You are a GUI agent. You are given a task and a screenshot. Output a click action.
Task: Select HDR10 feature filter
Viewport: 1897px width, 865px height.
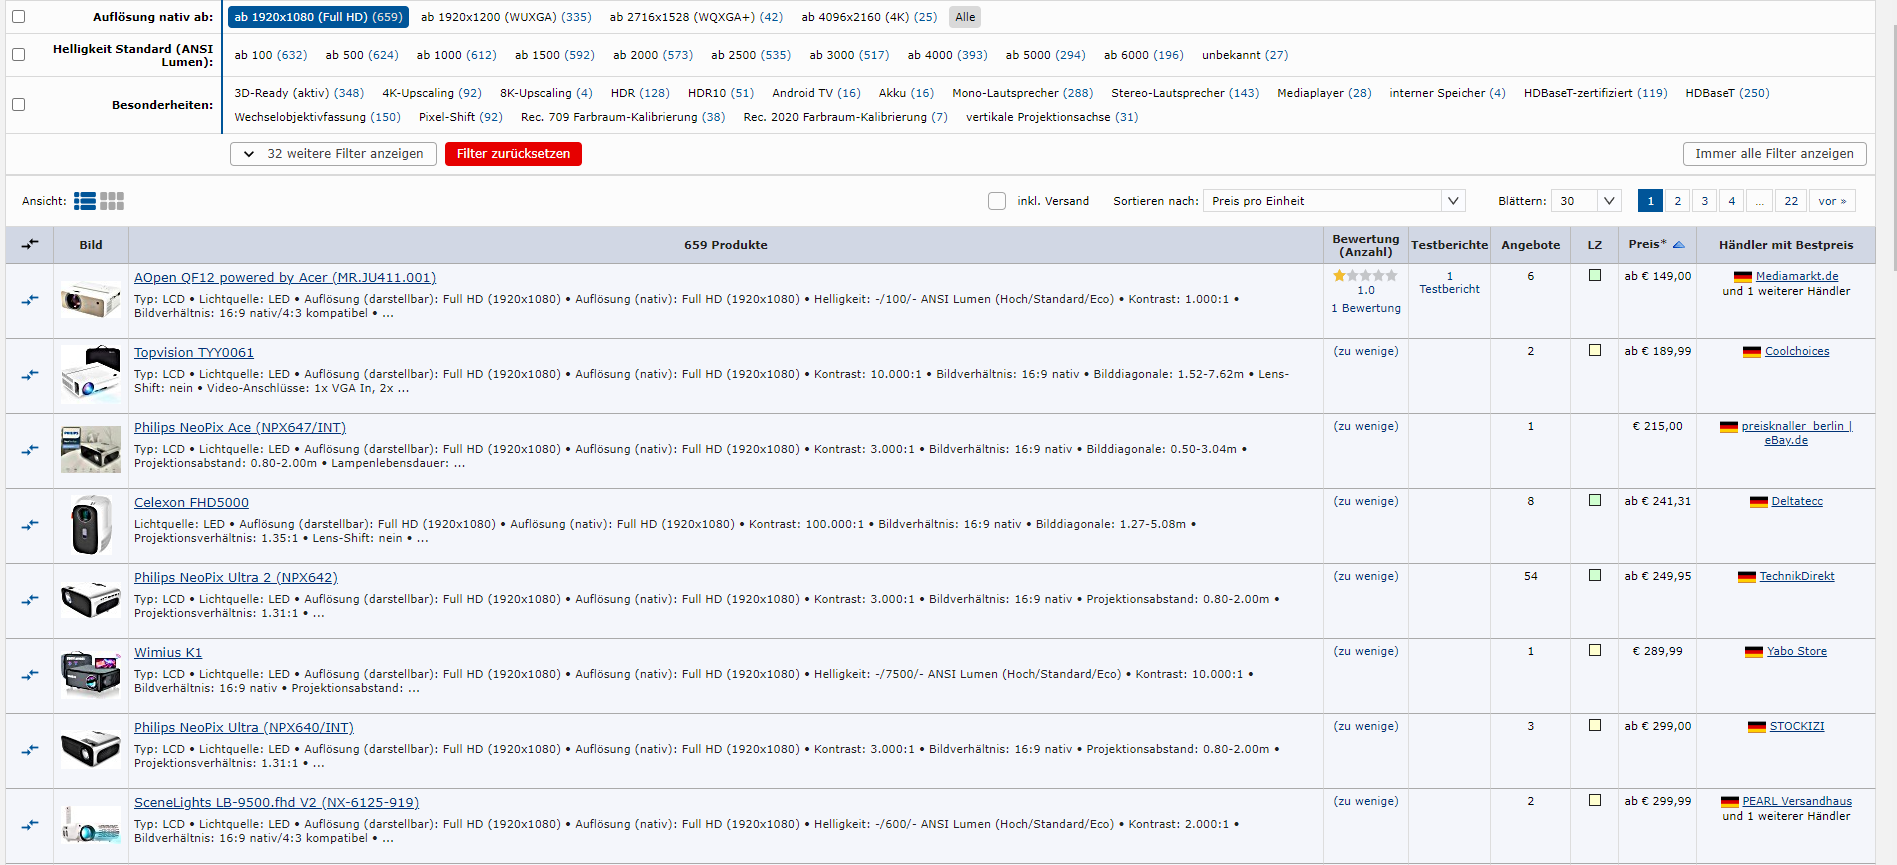coord(721,93)
